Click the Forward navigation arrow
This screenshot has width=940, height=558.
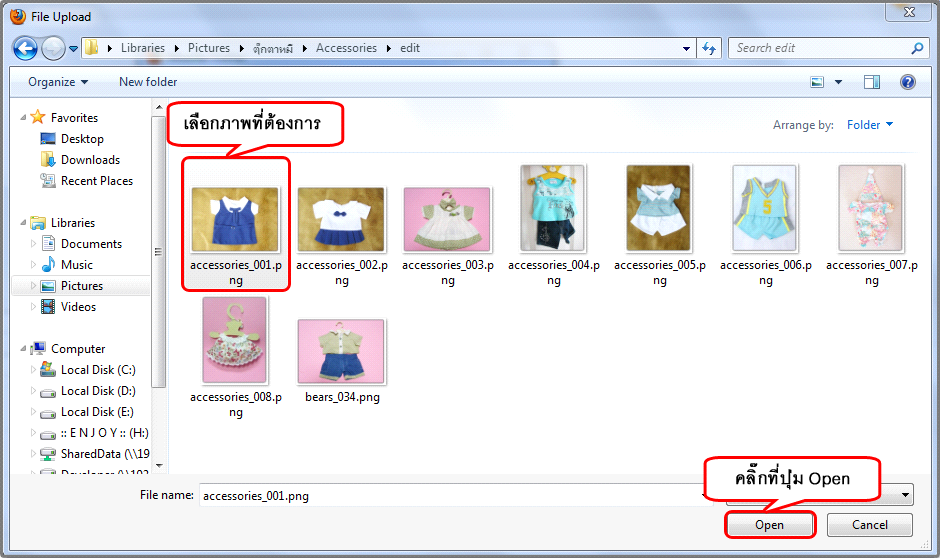click(x=53, y=49)
